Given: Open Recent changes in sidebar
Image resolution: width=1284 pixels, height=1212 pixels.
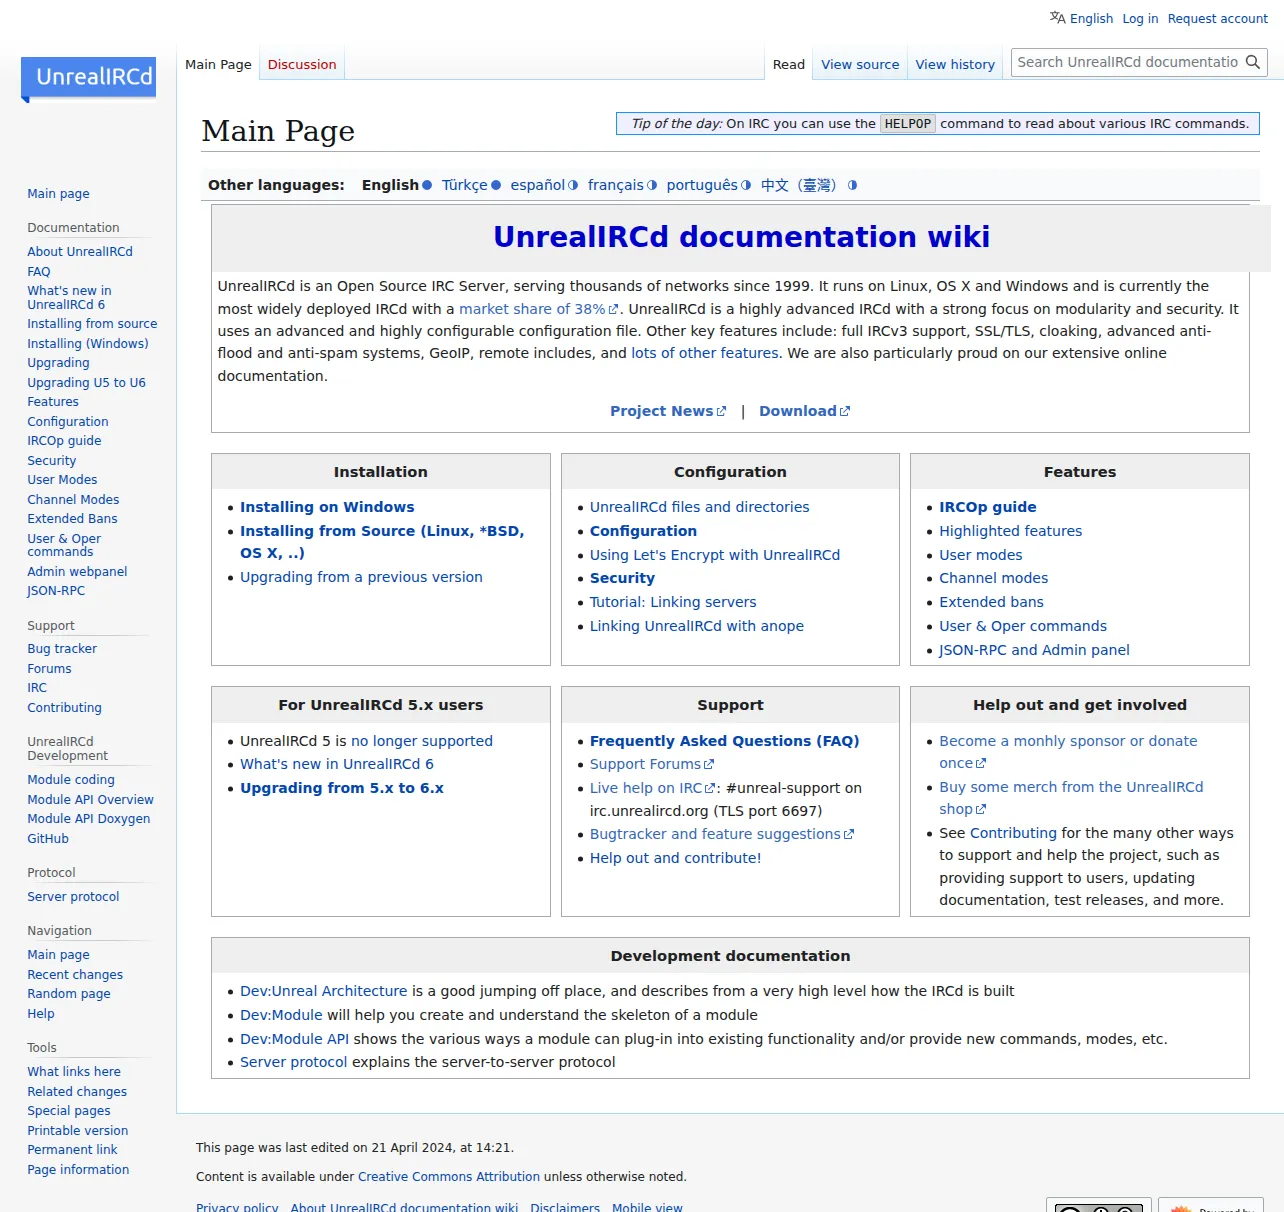Looking at the screenshot, I should (75, 975).
